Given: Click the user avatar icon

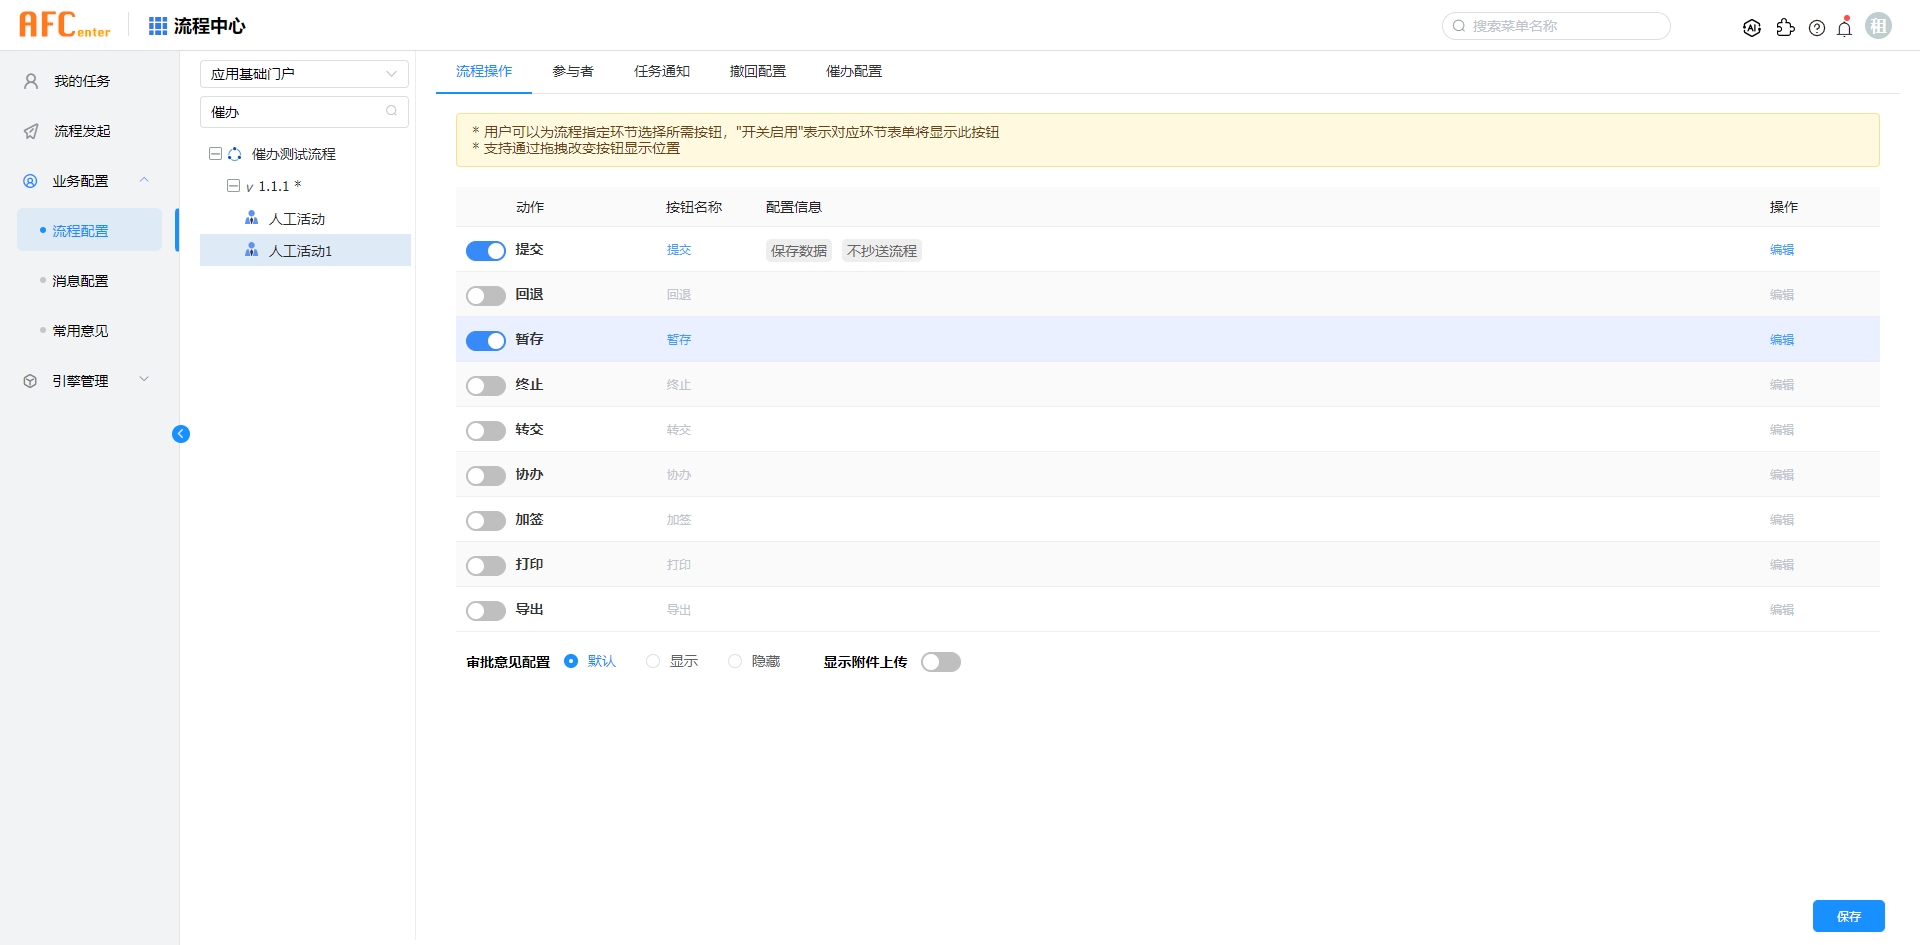Looking at the screenshot, I should pyautogui.click(x=1879, y=27).
